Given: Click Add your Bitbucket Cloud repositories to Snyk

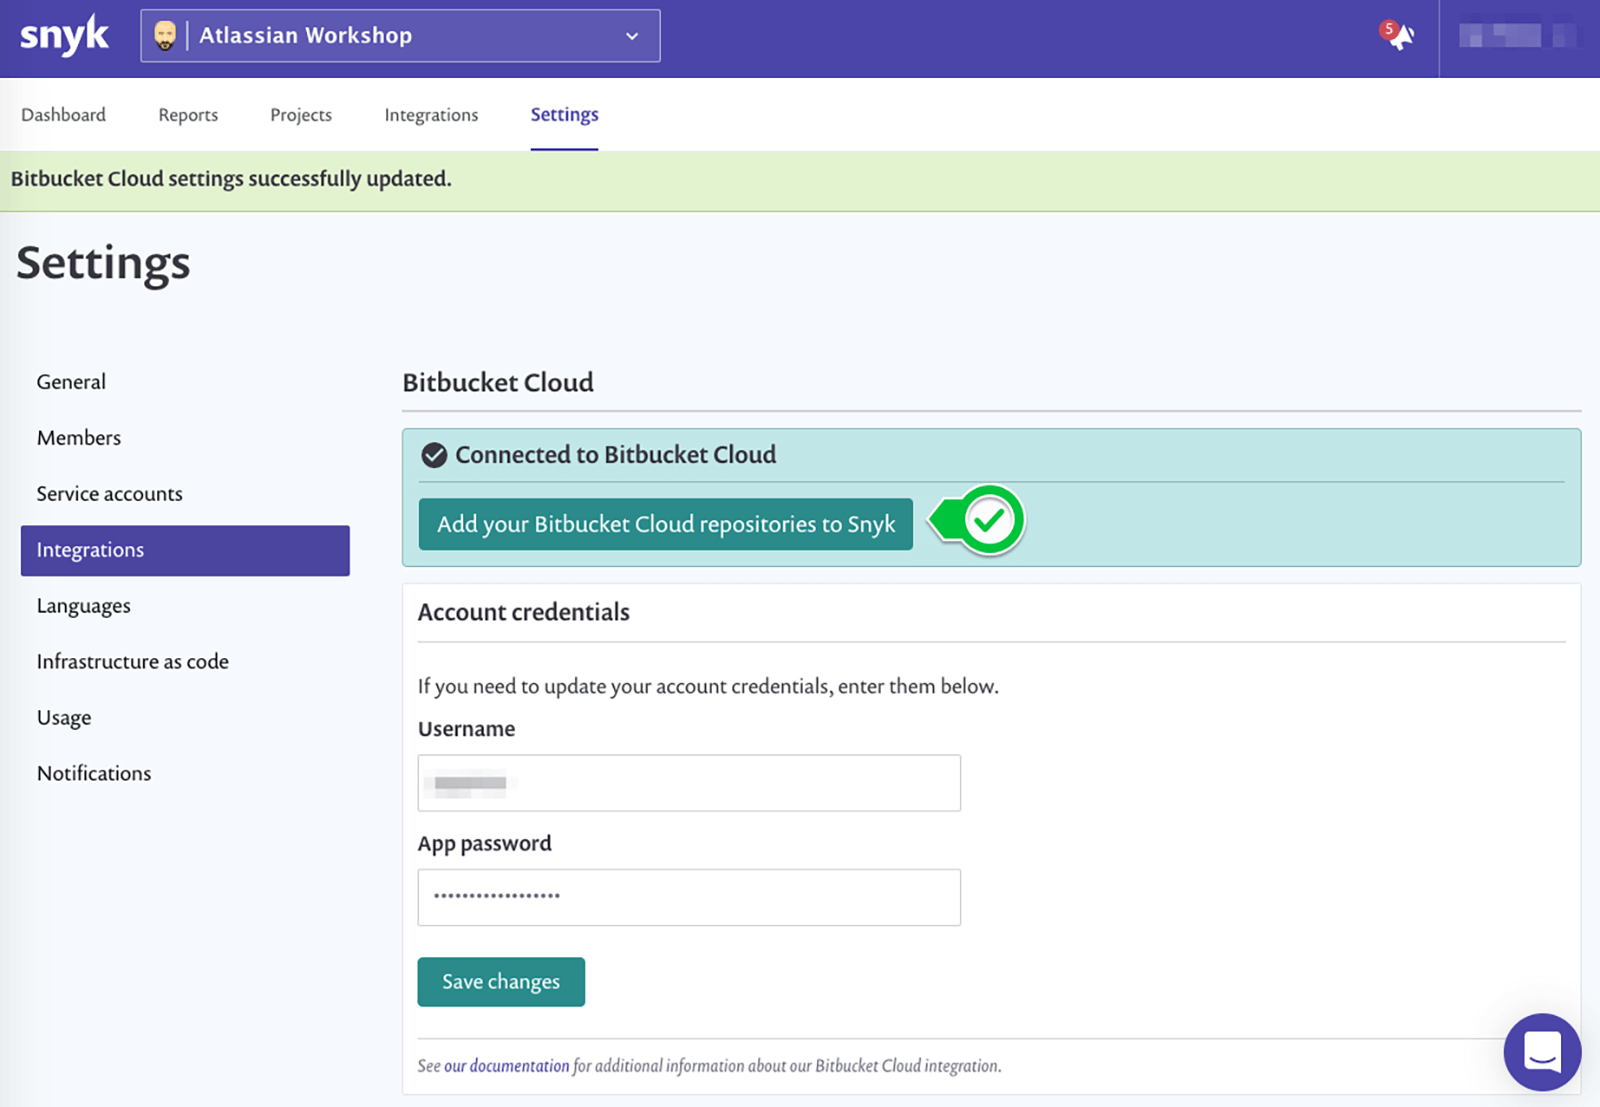Looking at the screenshot, I should pos(666,524).
